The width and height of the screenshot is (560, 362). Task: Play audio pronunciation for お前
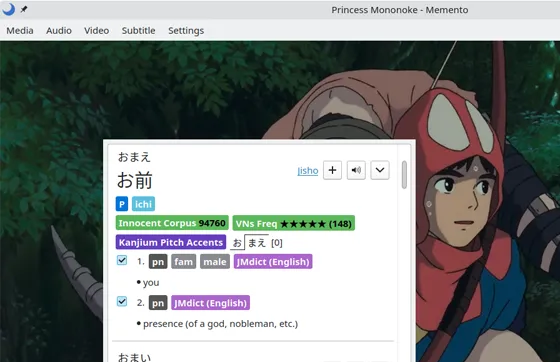pos(356,170)
